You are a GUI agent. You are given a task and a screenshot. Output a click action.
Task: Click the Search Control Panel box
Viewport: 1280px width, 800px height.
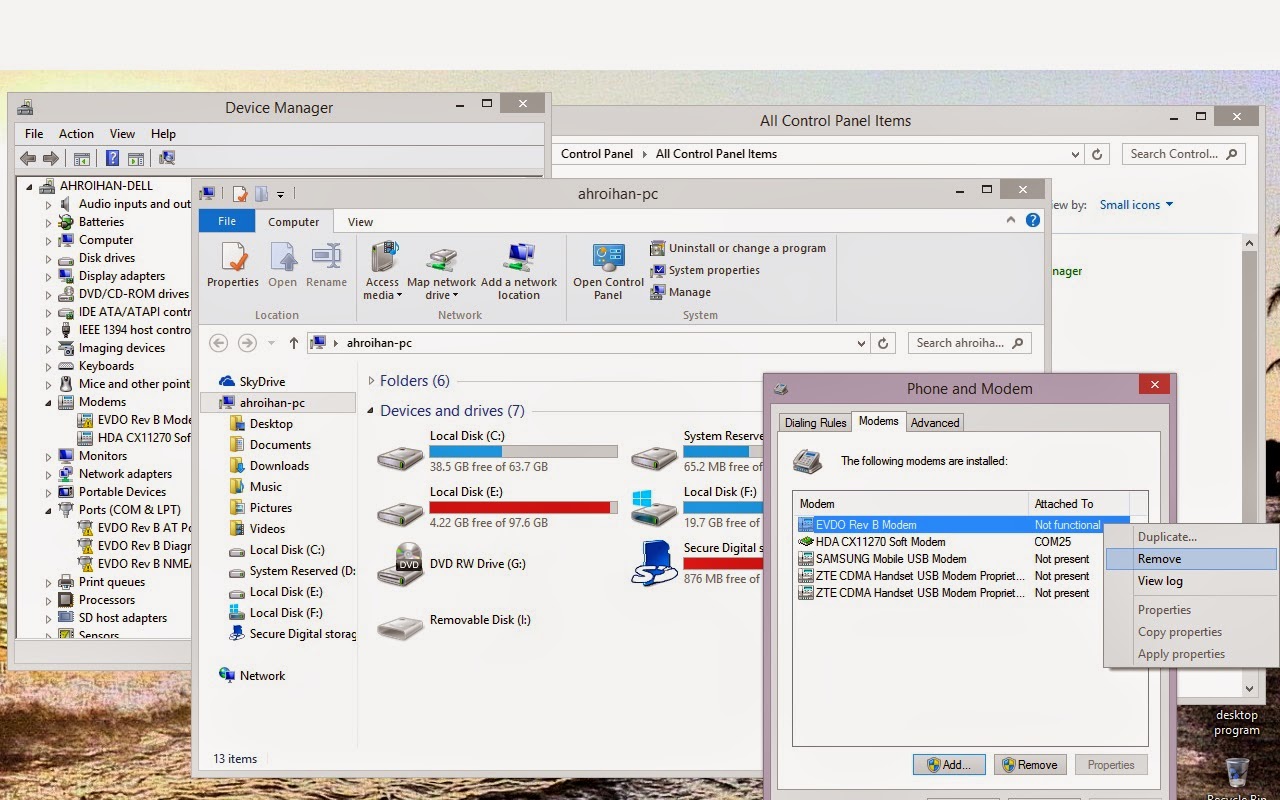tap(1184, 154)
